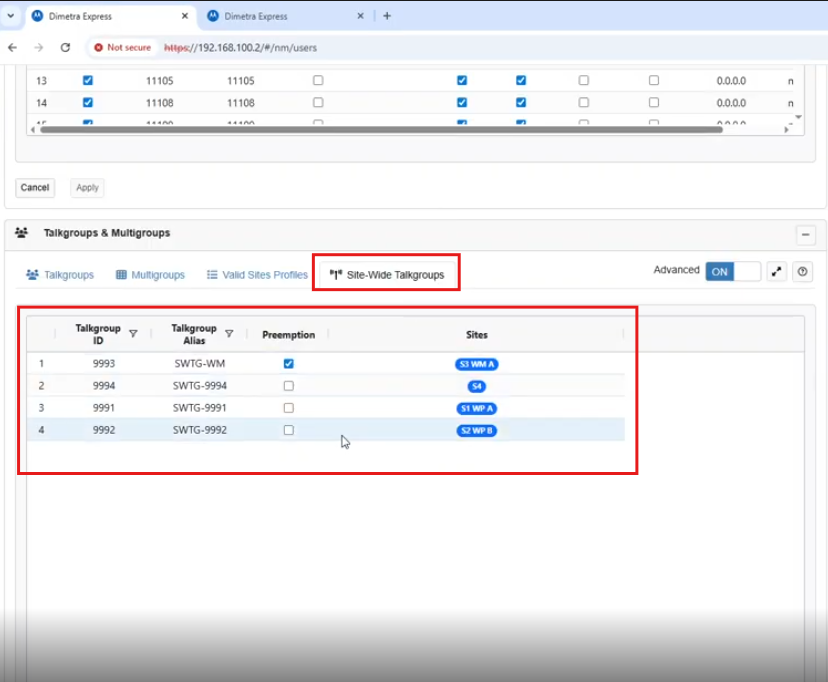The width and height of the screenshot is (828, 682).
Task: Filter by Talkgroup ID column
Action: [133, 334]
